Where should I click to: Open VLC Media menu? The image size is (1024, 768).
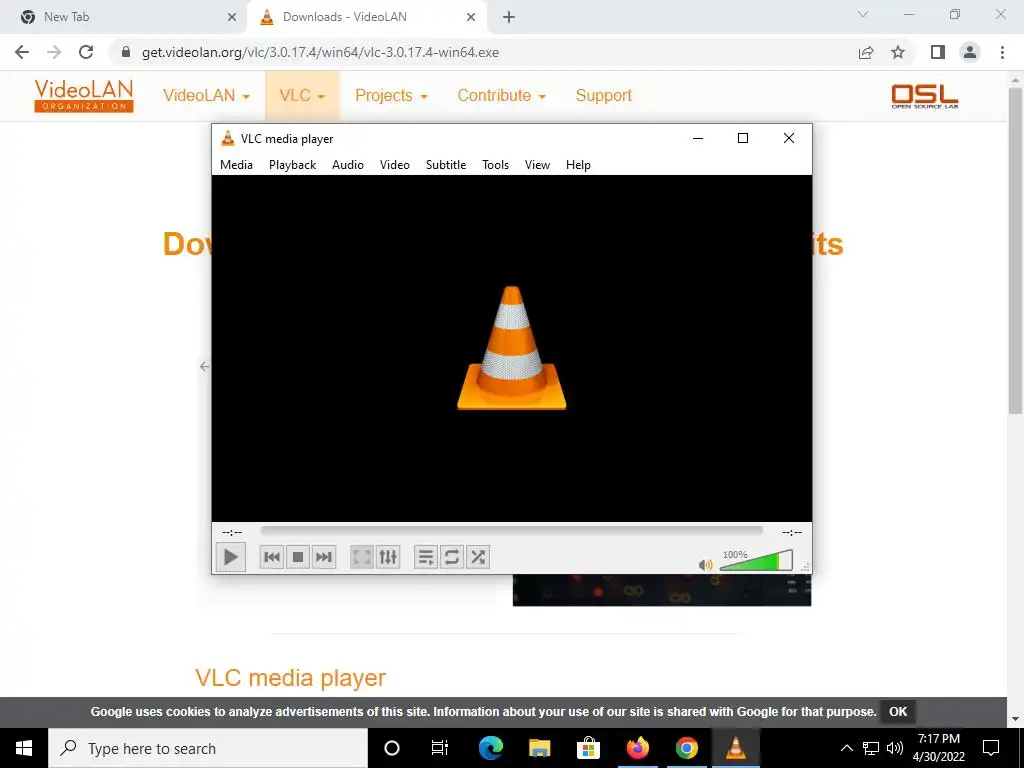pyautogui.click(x=236, y=165)
